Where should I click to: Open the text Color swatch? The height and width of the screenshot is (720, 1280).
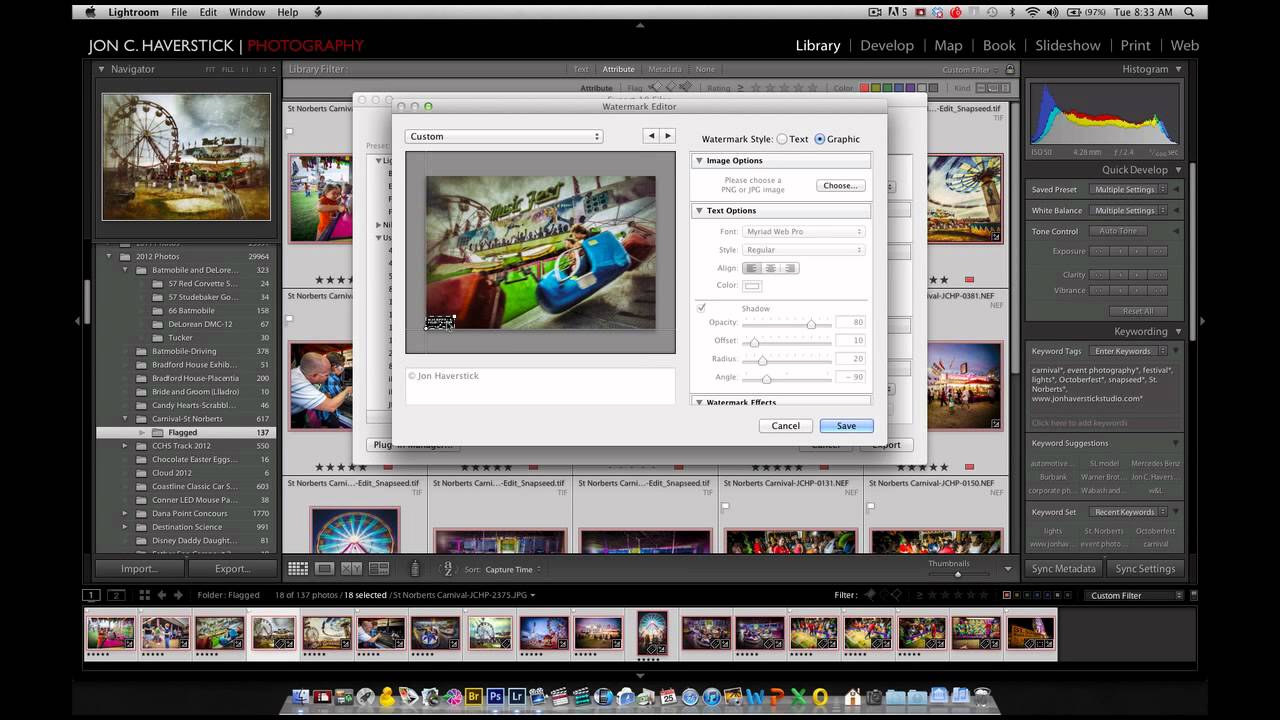click(752, 286)
